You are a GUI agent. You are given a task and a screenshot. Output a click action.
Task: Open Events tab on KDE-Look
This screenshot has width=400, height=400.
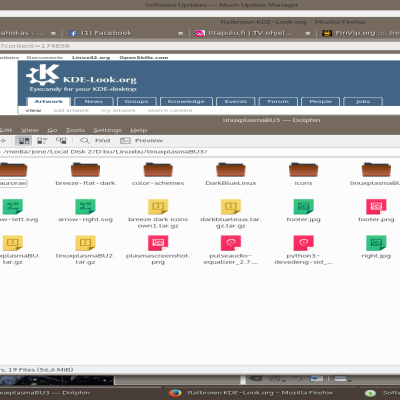(x=236, y=101)
